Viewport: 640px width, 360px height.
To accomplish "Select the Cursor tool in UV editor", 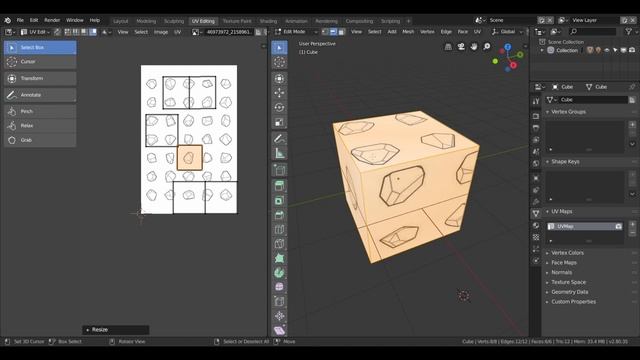I will point(40,62).
